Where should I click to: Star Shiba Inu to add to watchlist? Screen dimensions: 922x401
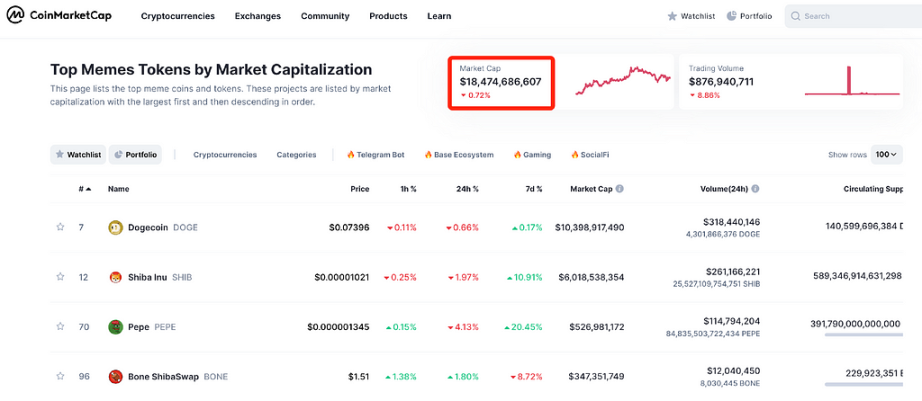coord(60,277)
